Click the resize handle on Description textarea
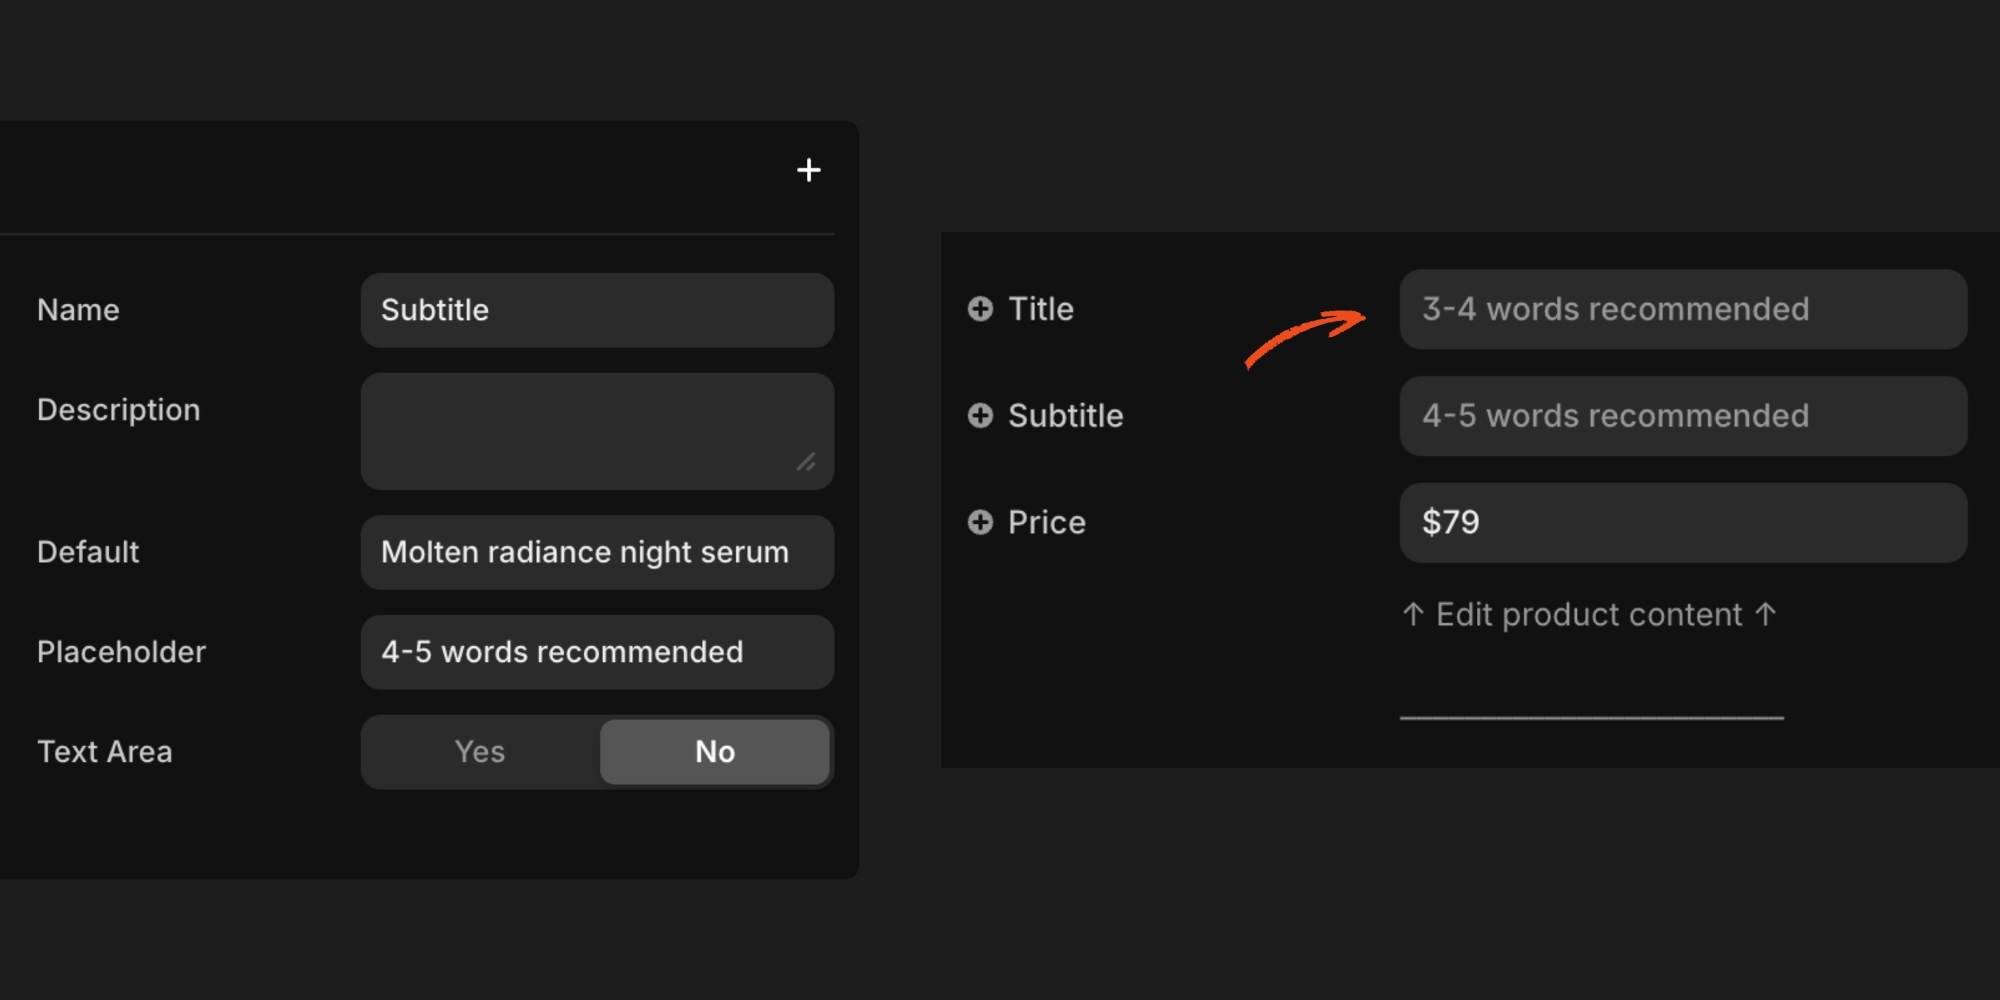Screen dimensions: 2000x1000 pos(808,462)
